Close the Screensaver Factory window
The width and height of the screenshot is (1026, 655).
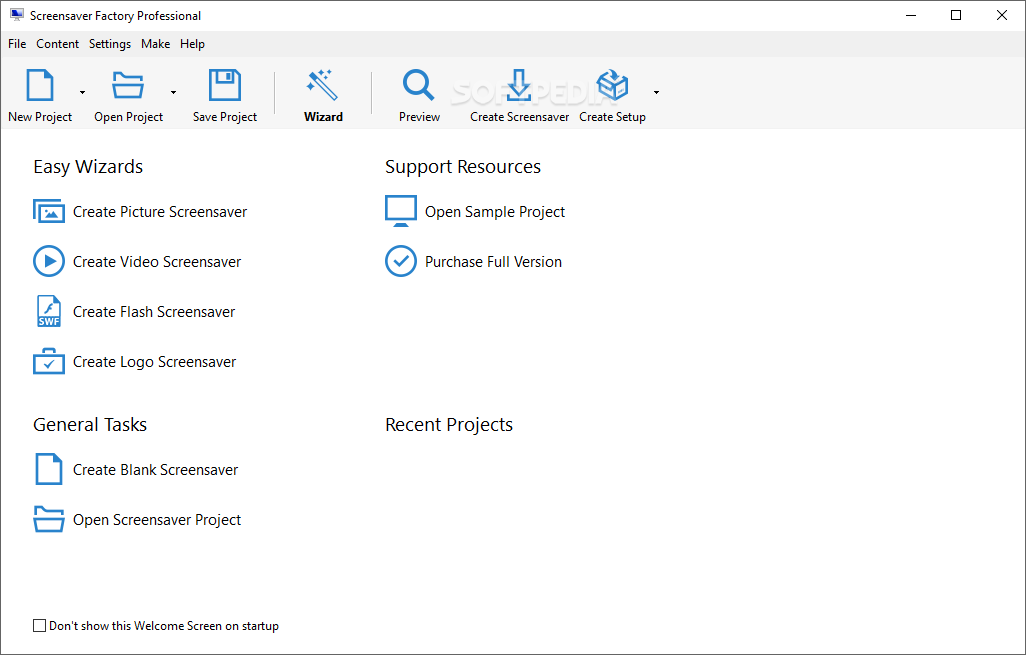[x=1002, y=15]
